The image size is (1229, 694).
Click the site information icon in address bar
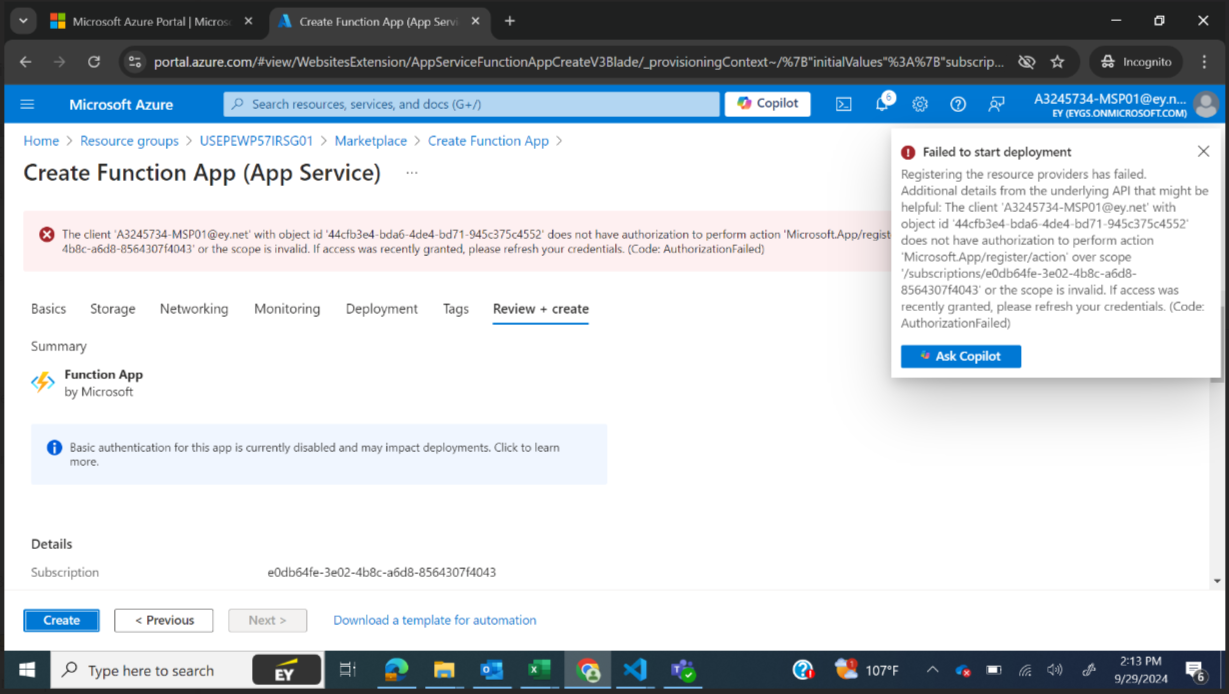135,62
